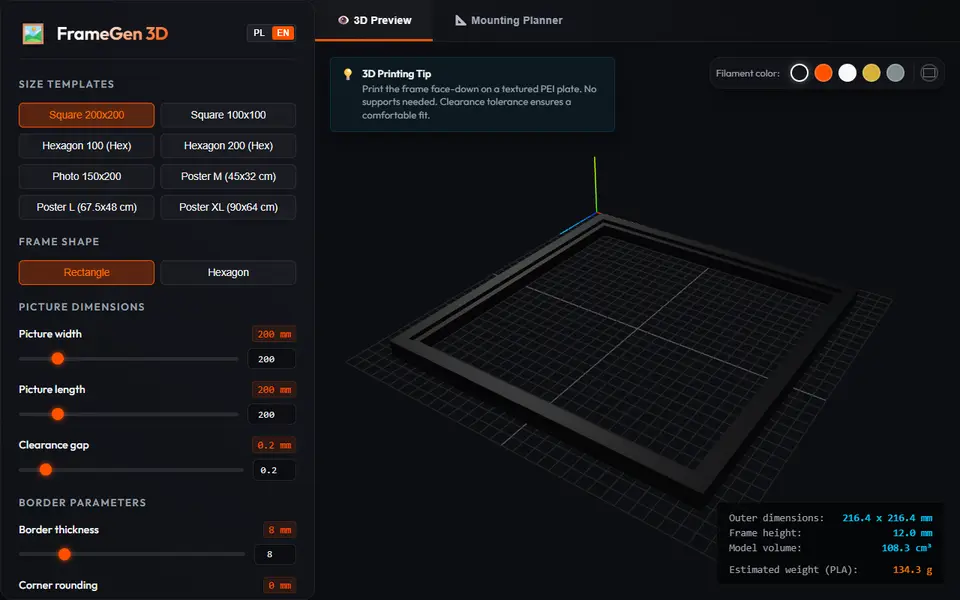Click the Clearance gap 0.2 mm badge
Image resolution: width=960 pixels, height=600 pixels.
coord(274,445)
